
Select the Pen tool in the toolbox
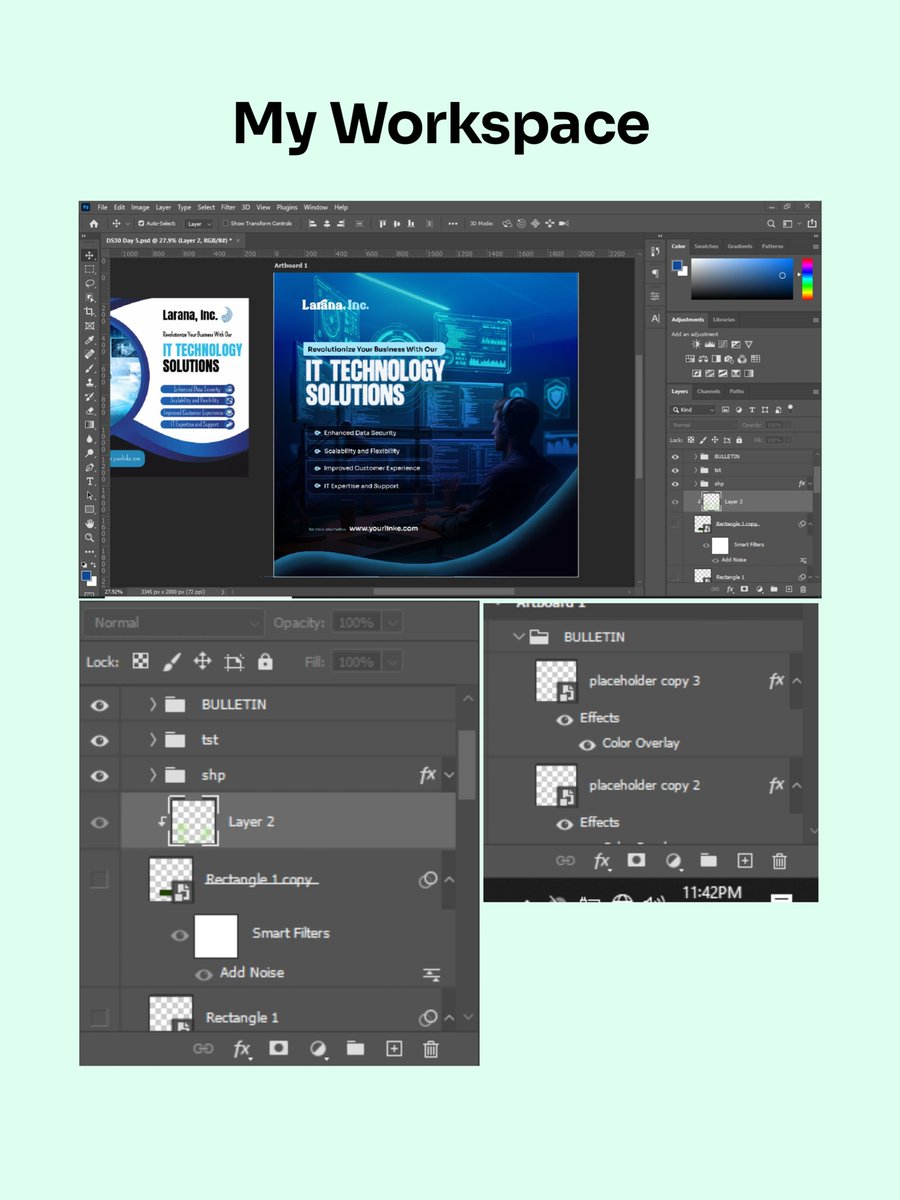[89, 467]
